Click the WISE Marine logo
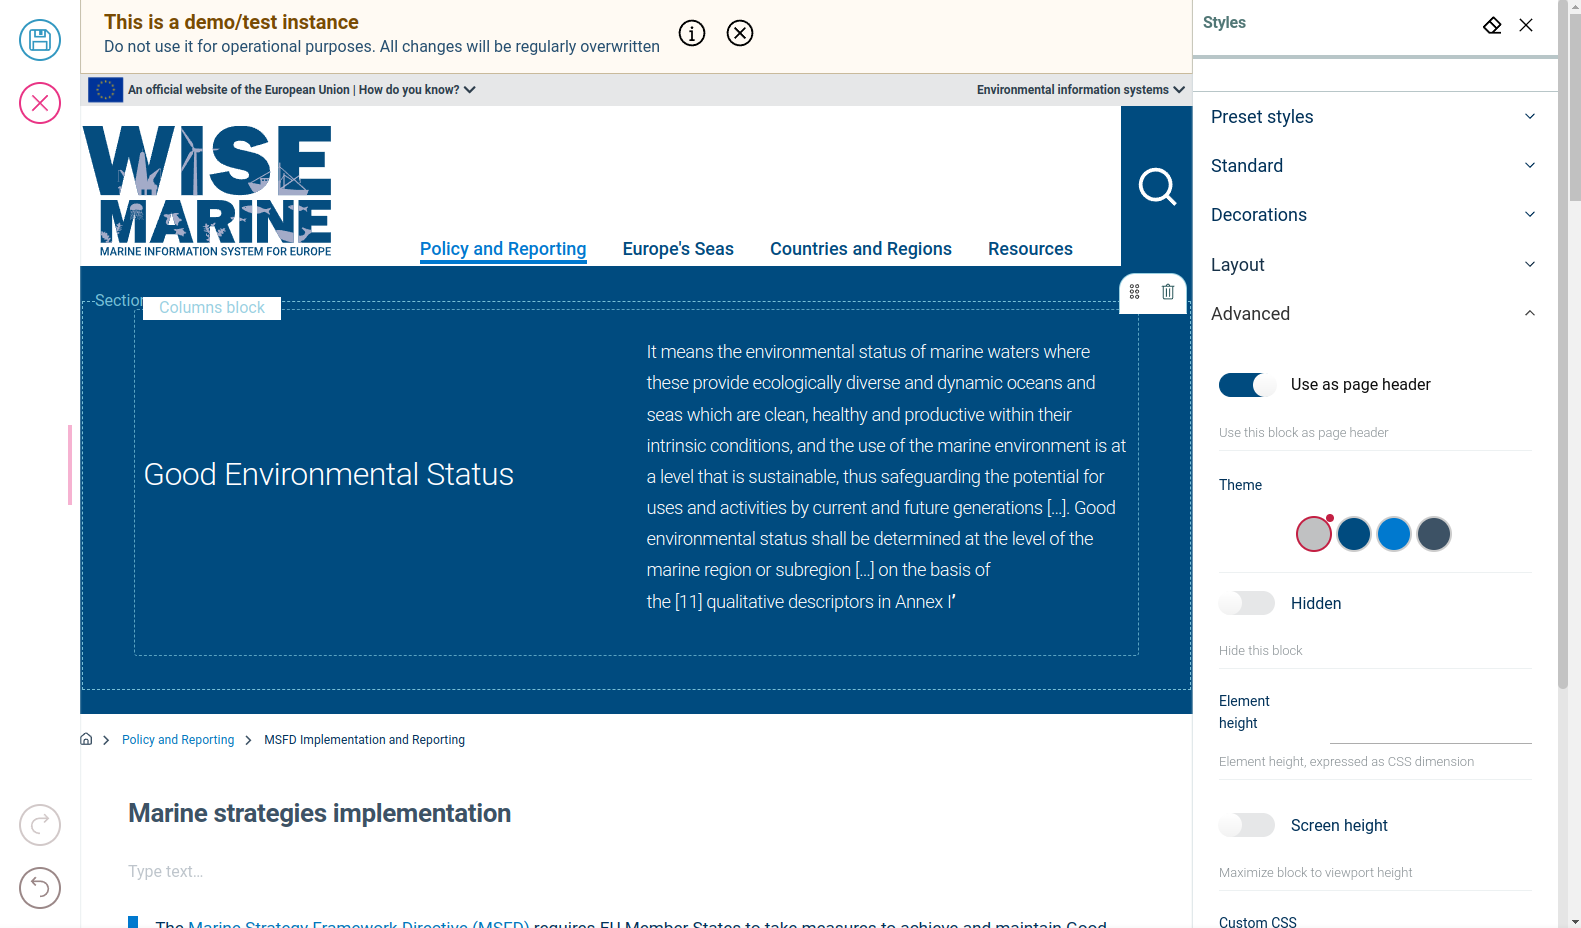This screenshot has width=1581, height=928. 207,190
